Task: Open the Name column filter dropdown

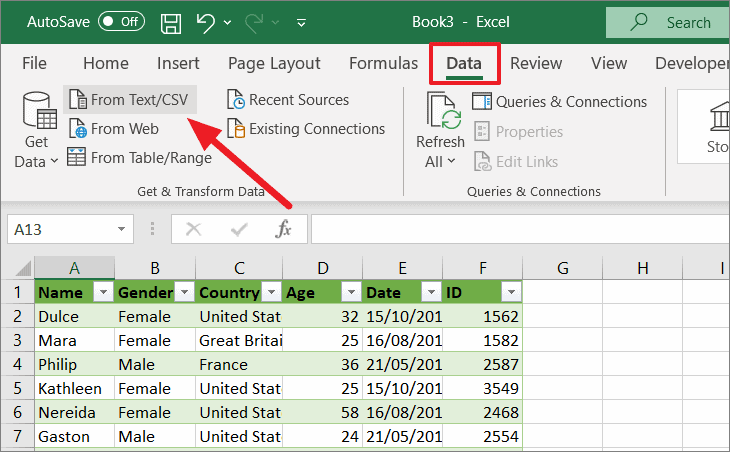Action: [101, 293]
